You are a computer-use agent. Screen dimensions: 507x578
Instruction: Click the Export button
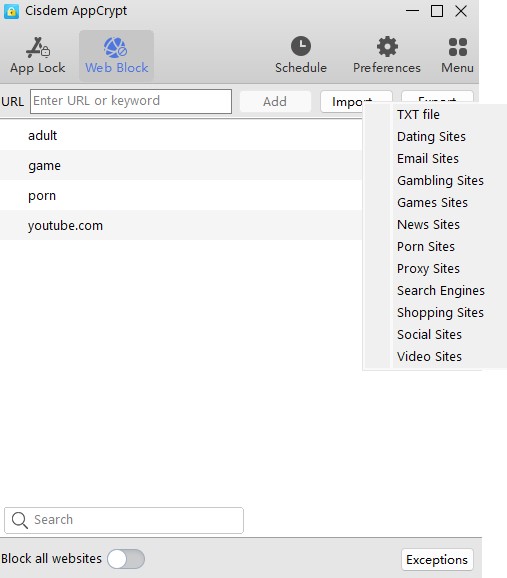tap(437, 98)
